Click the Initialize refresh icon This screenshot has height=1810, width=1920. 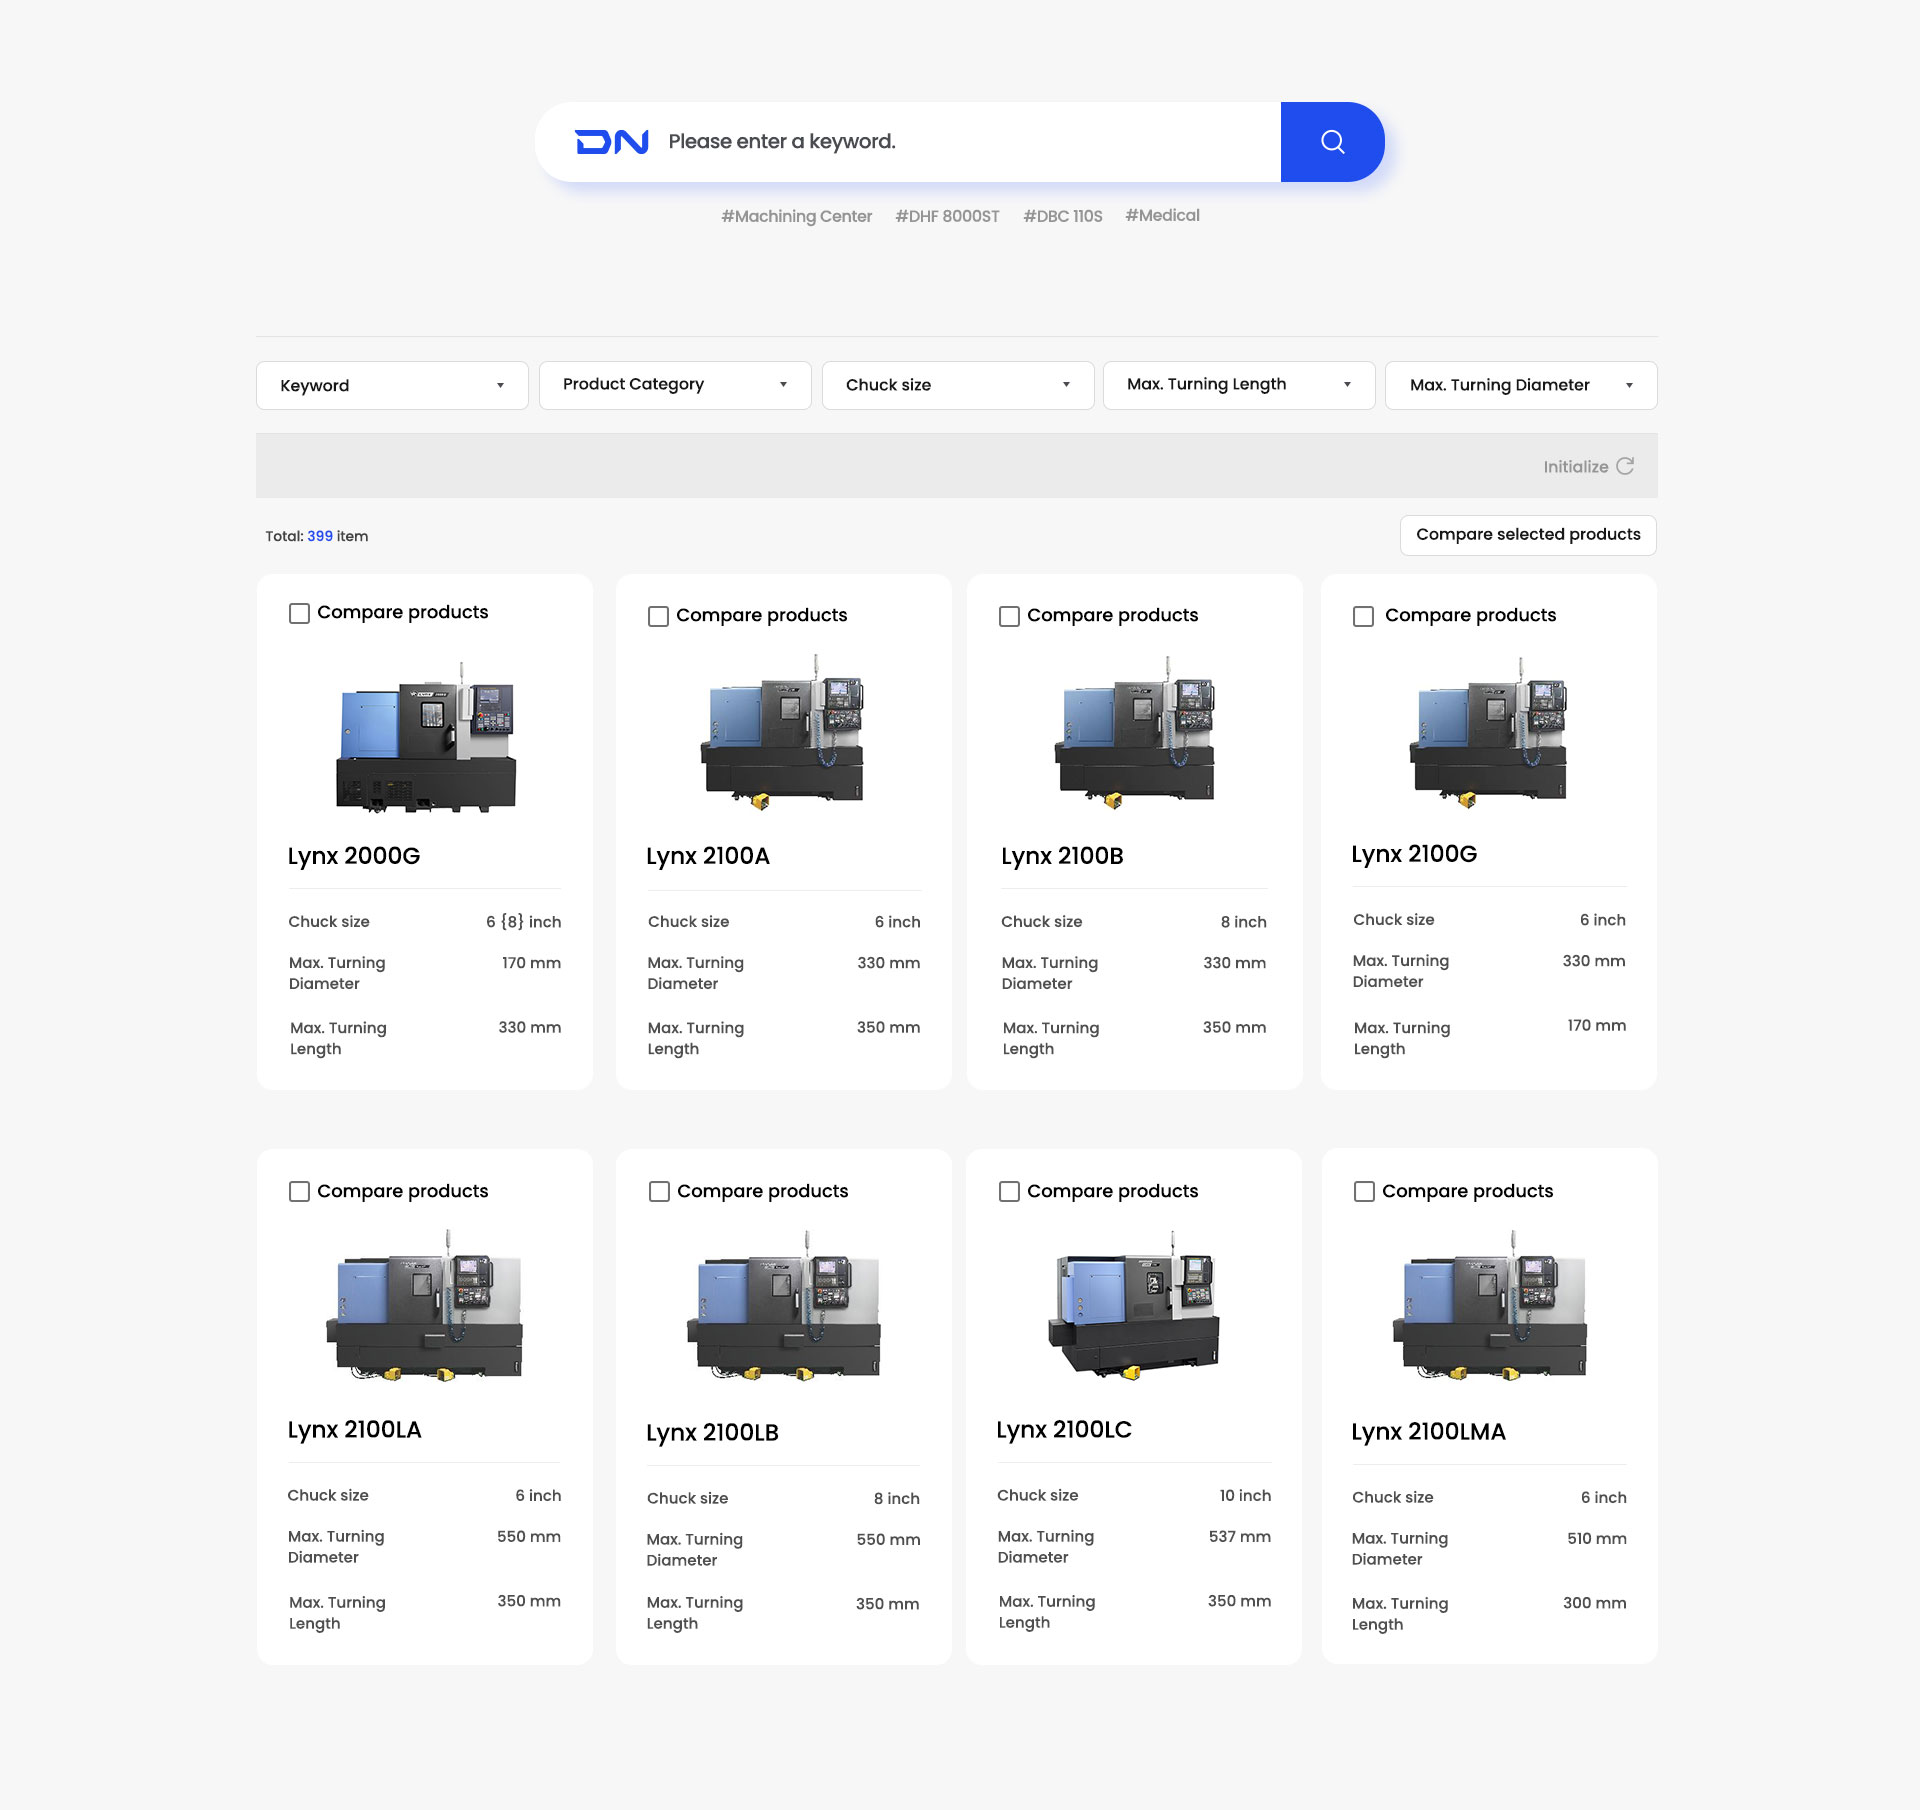click(x=1625, y=466)
